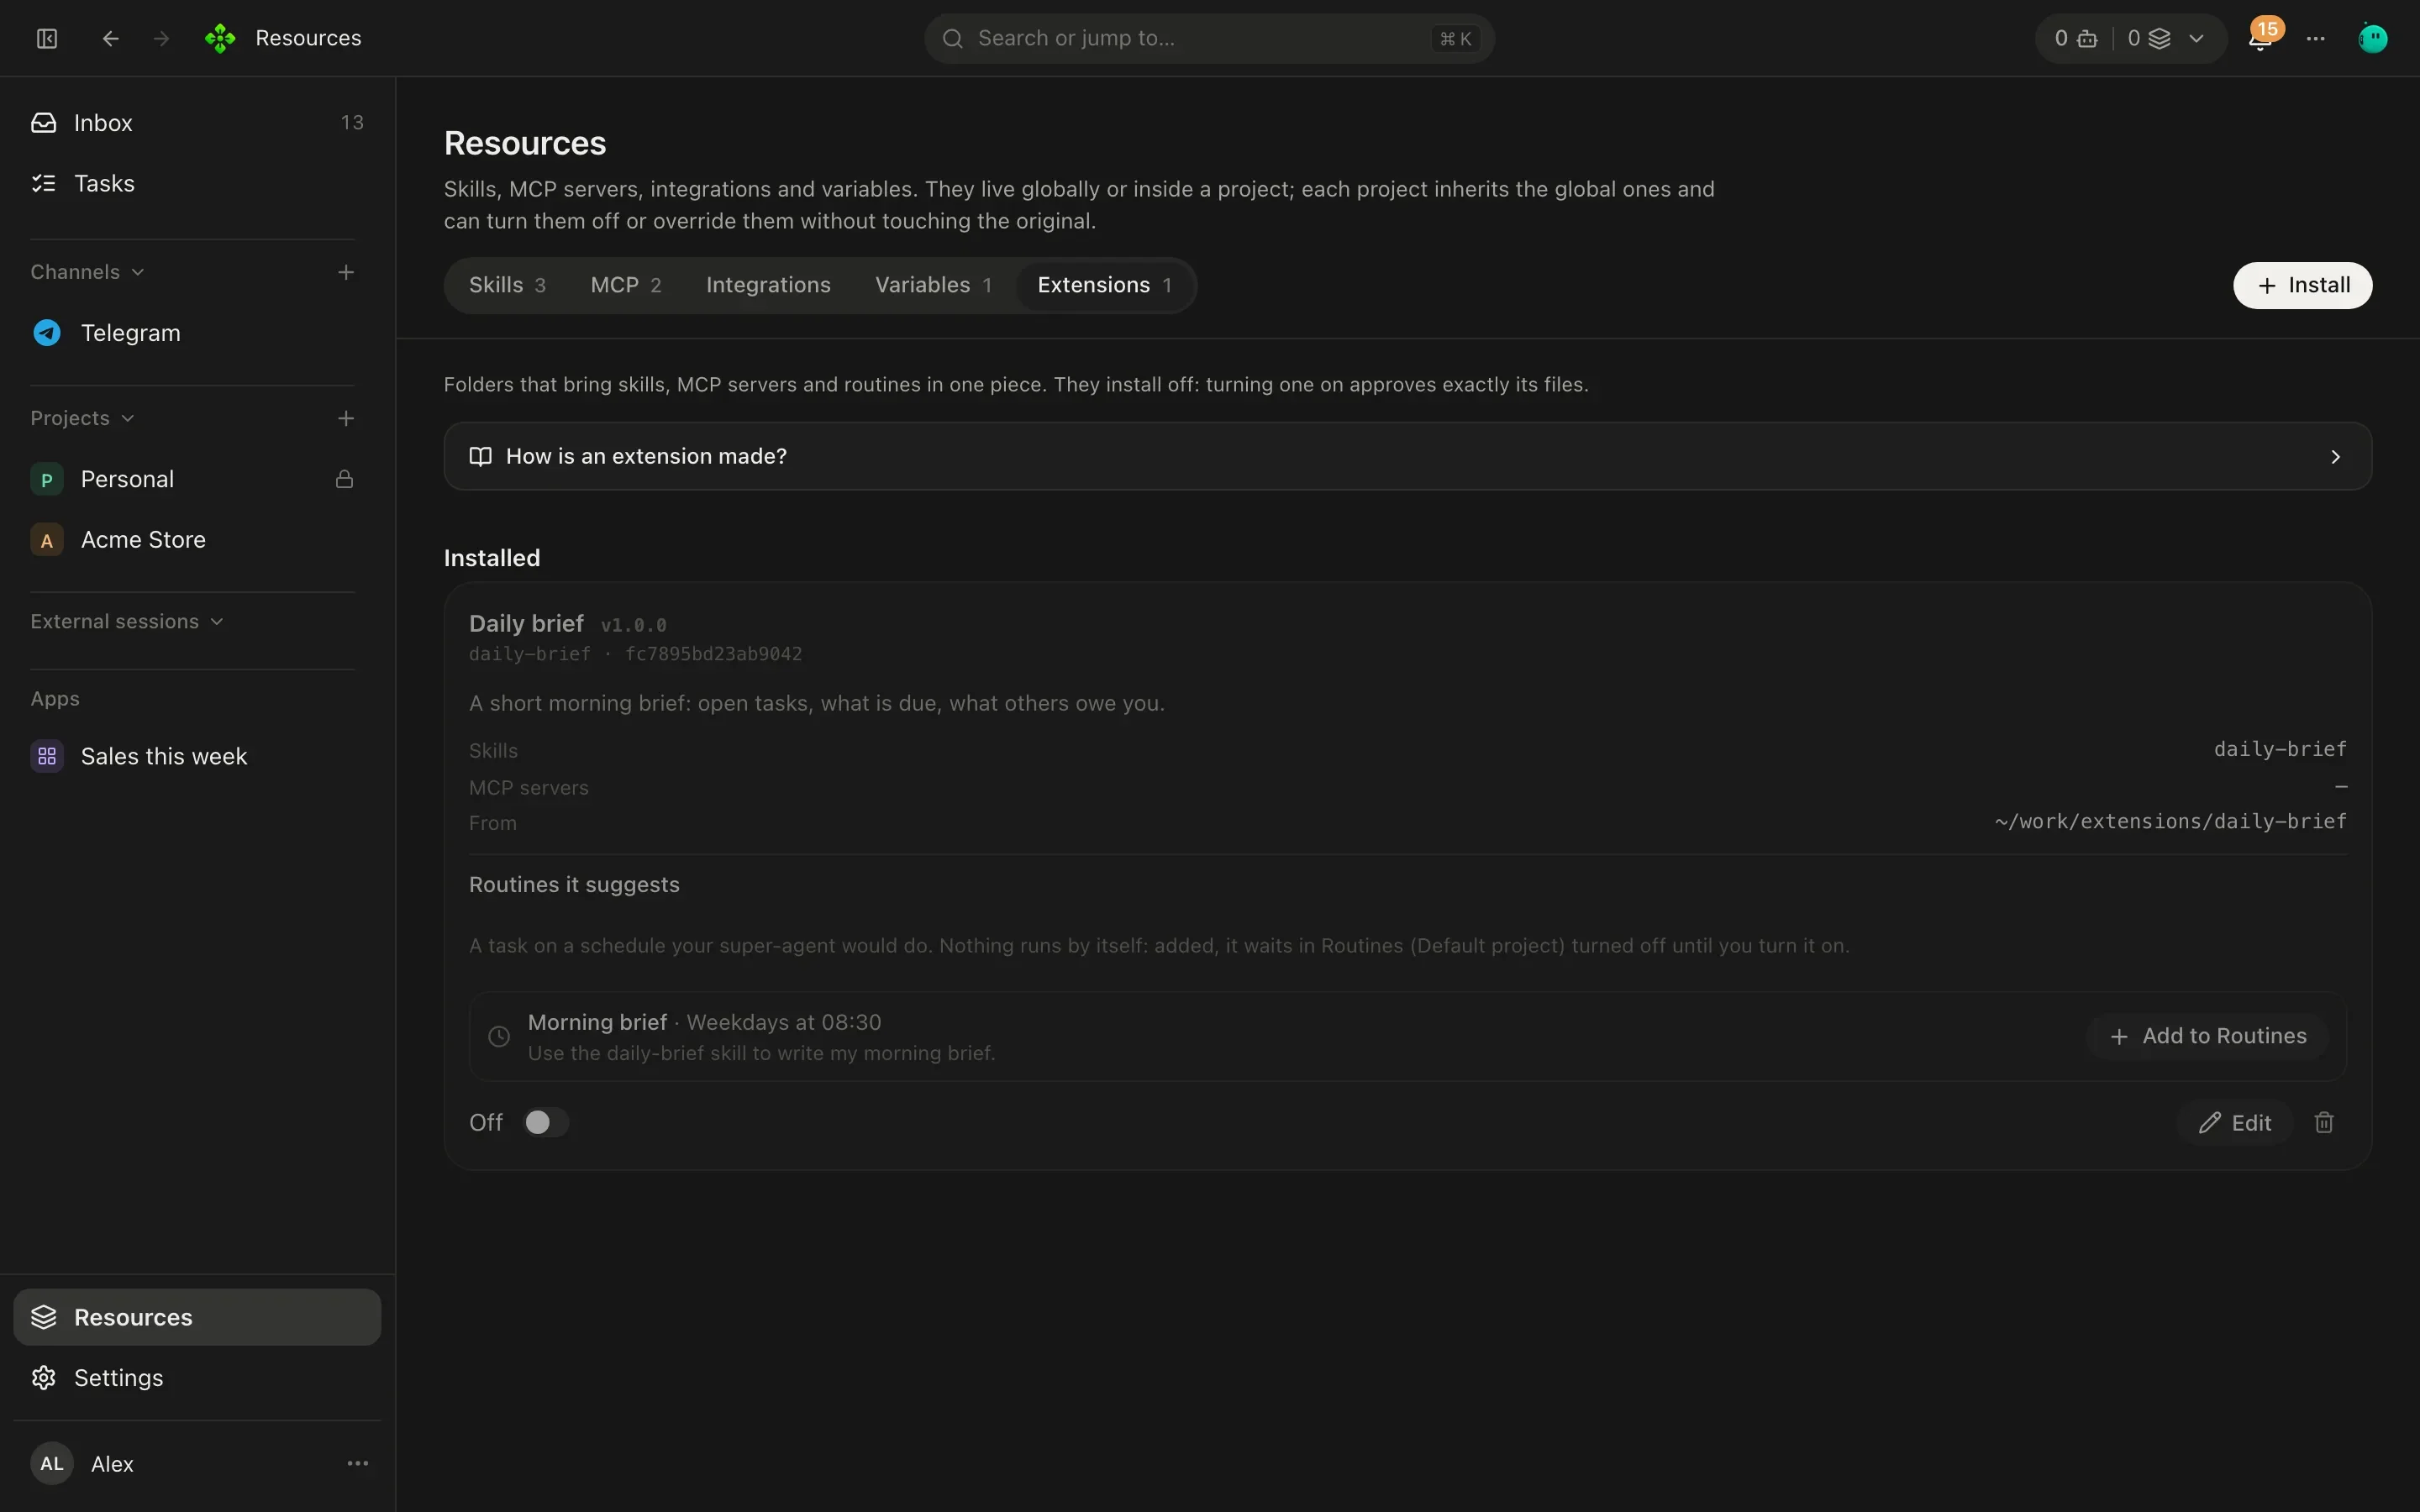Open the teal profile avatar
This screenshot has height=1512, width=2420.
point(2372,38)
